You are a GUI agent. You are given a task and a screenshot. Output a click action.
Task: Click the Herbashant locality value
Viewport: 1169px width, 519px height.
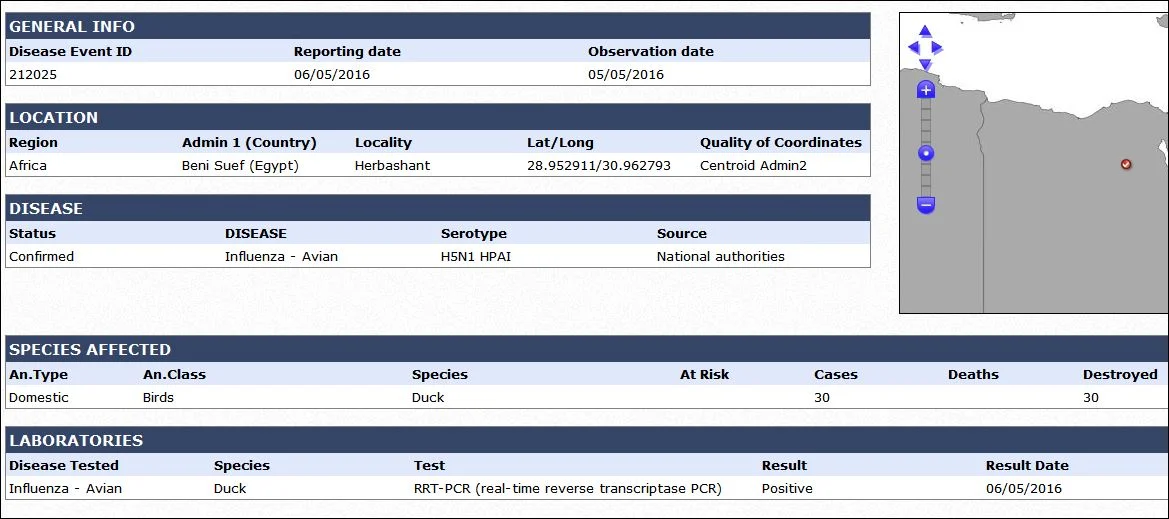(x=392, y=166)
